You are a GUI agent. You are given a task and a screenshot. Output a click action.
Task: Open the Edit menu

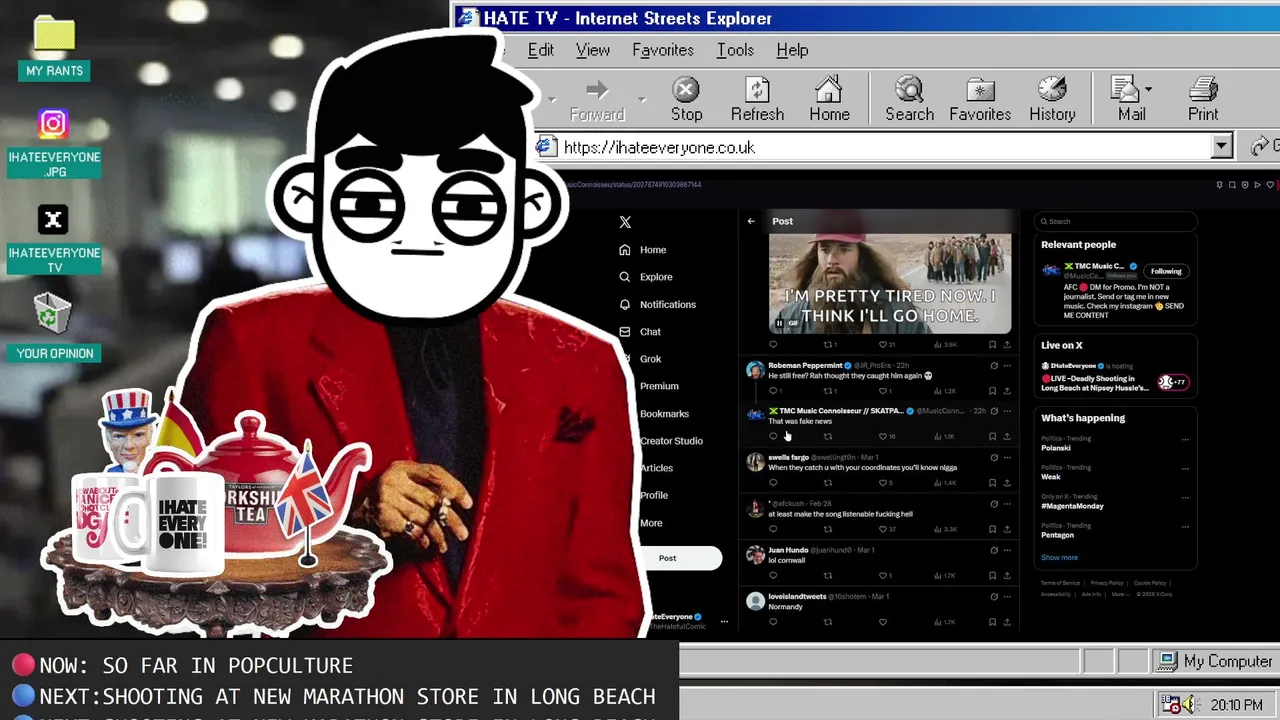[540, 50]
